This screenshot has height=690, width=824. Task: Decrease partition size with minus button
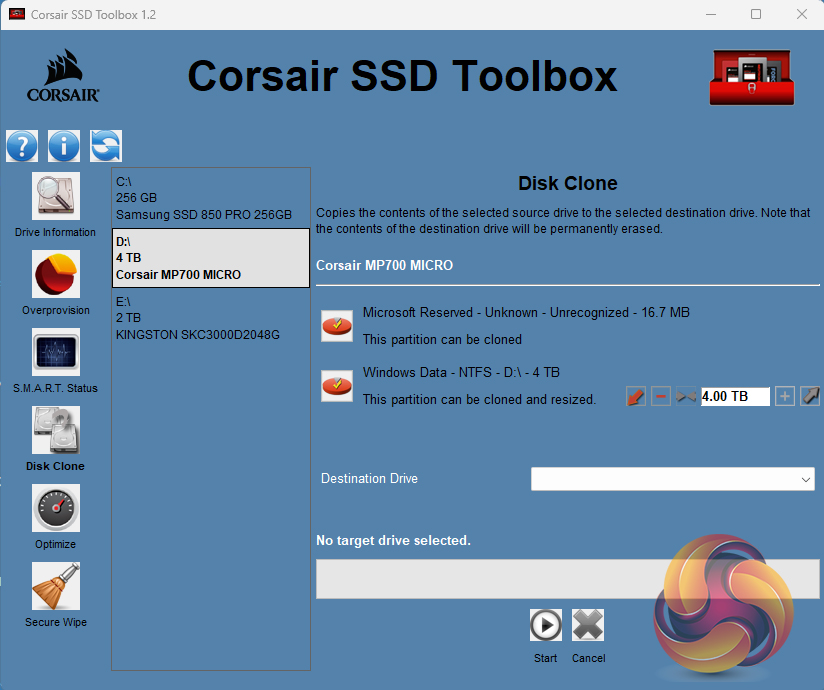pos(661,397)
